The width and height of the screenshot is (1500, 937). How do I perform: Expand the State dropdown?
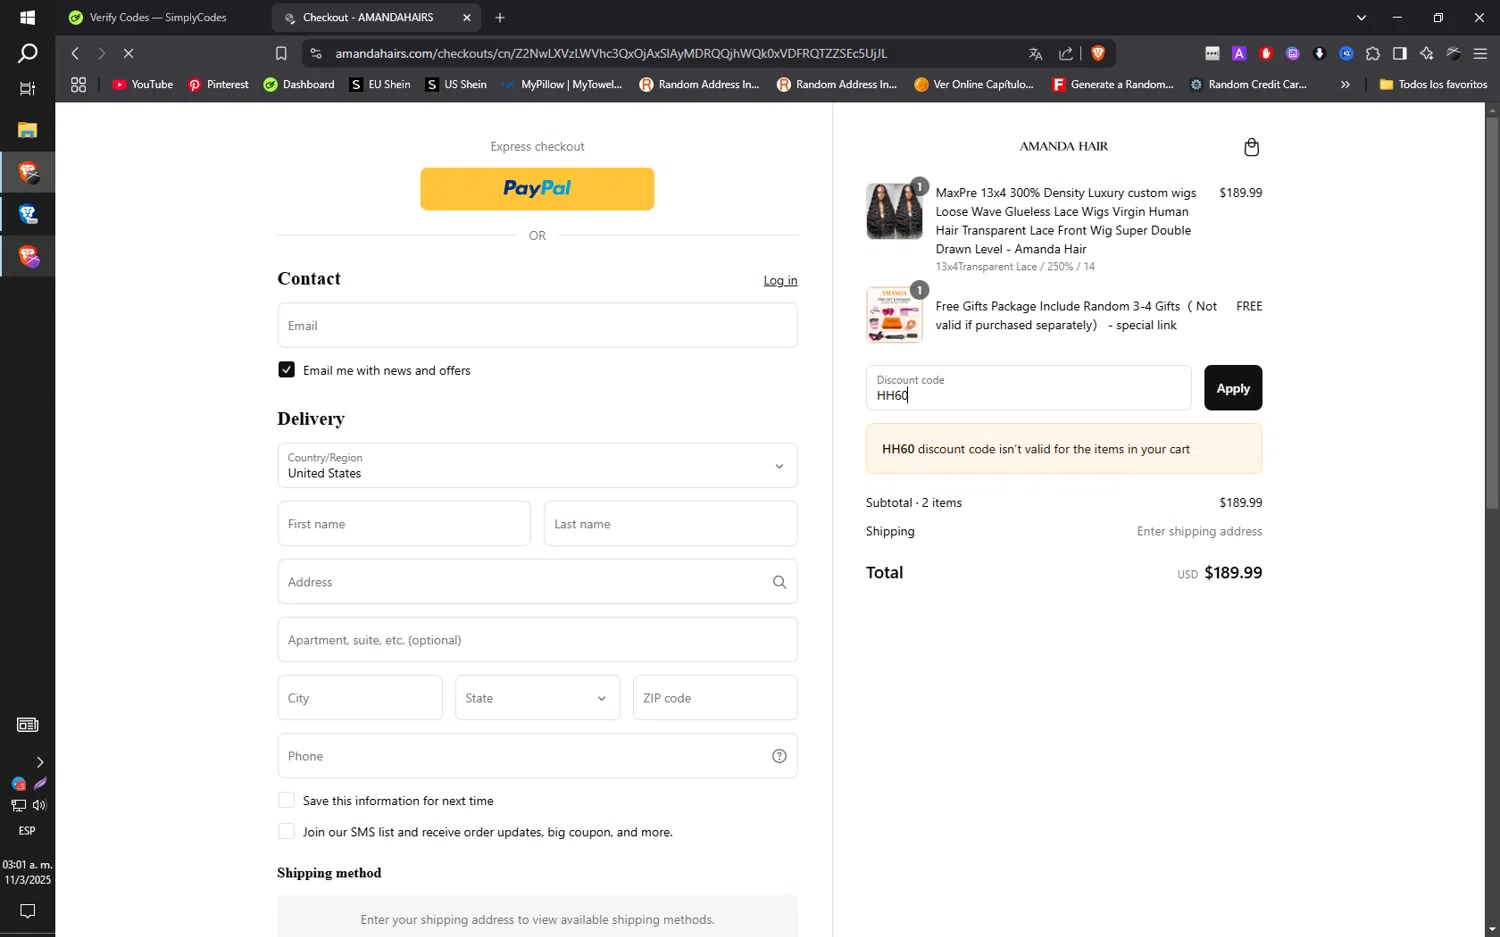point(537,697)
